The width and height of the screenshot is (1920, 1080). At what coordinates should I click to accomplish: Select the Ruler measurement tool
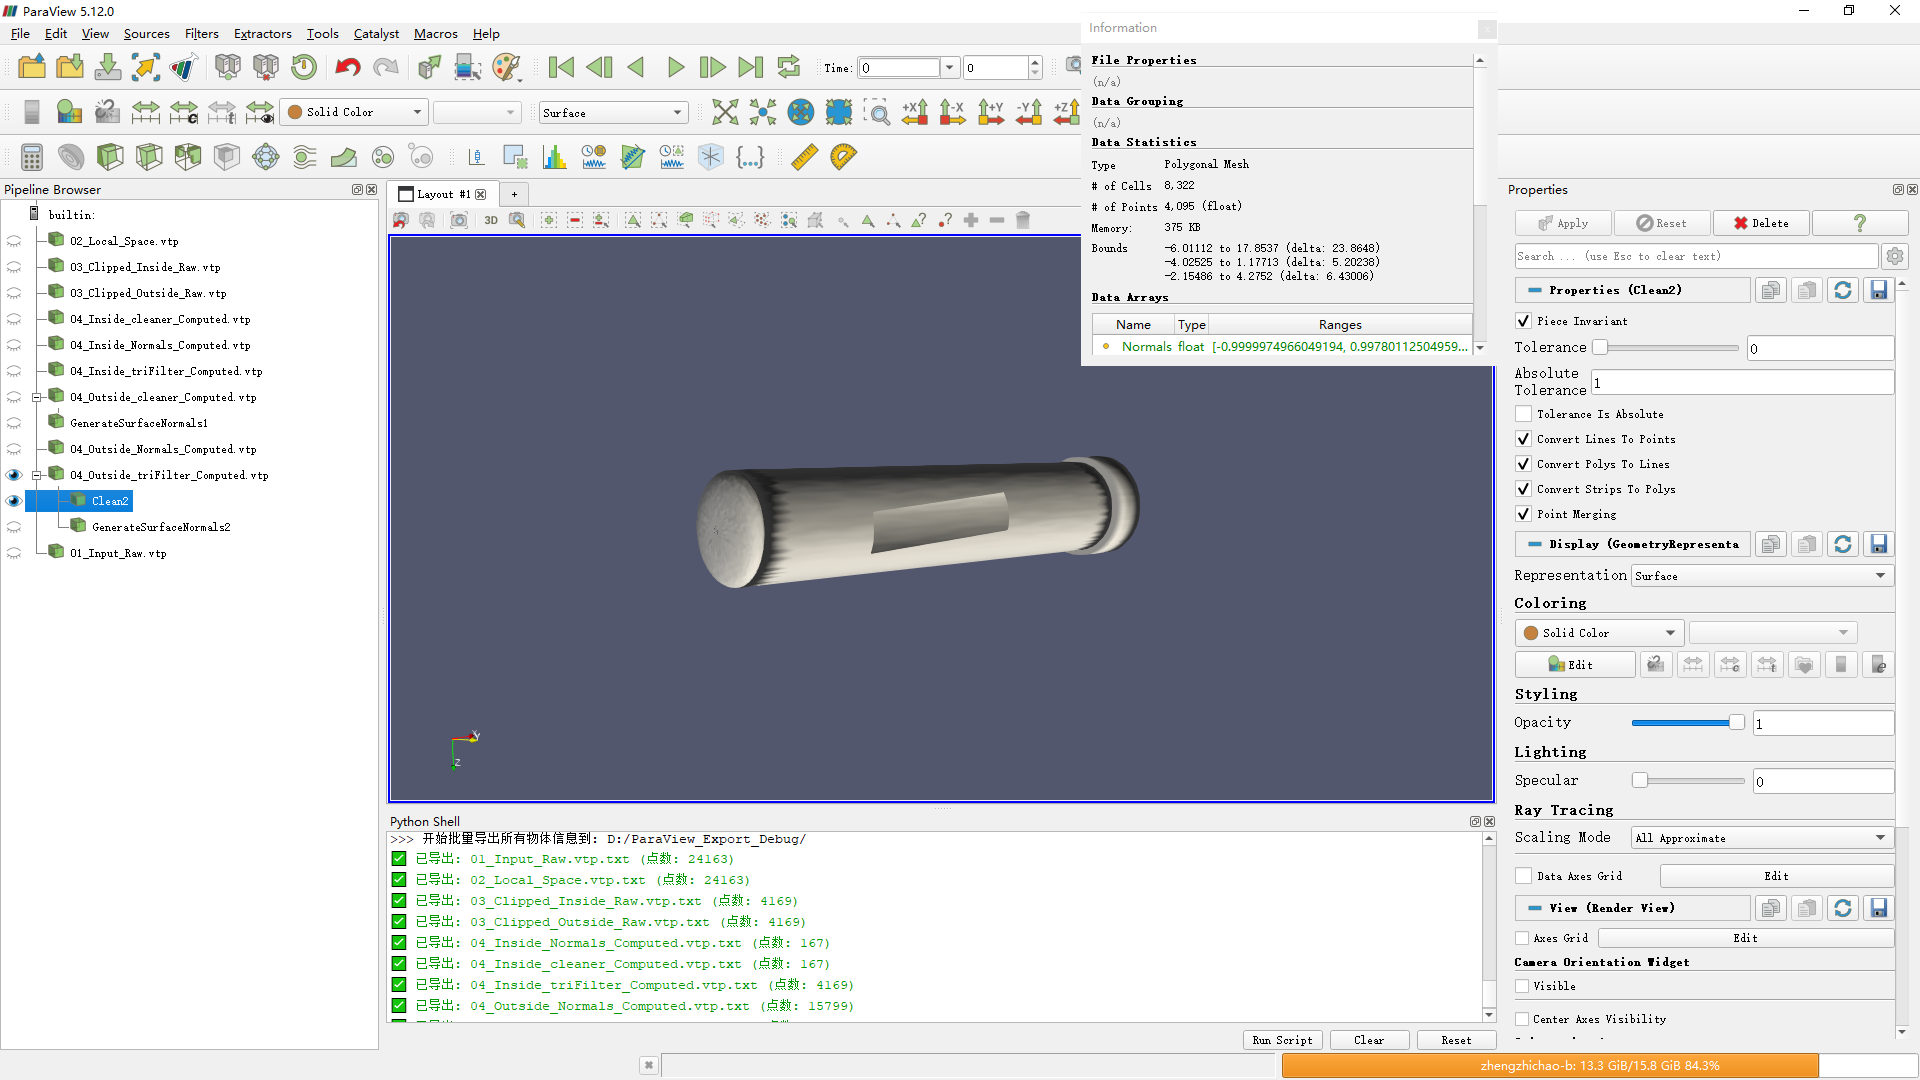(804, 157)
